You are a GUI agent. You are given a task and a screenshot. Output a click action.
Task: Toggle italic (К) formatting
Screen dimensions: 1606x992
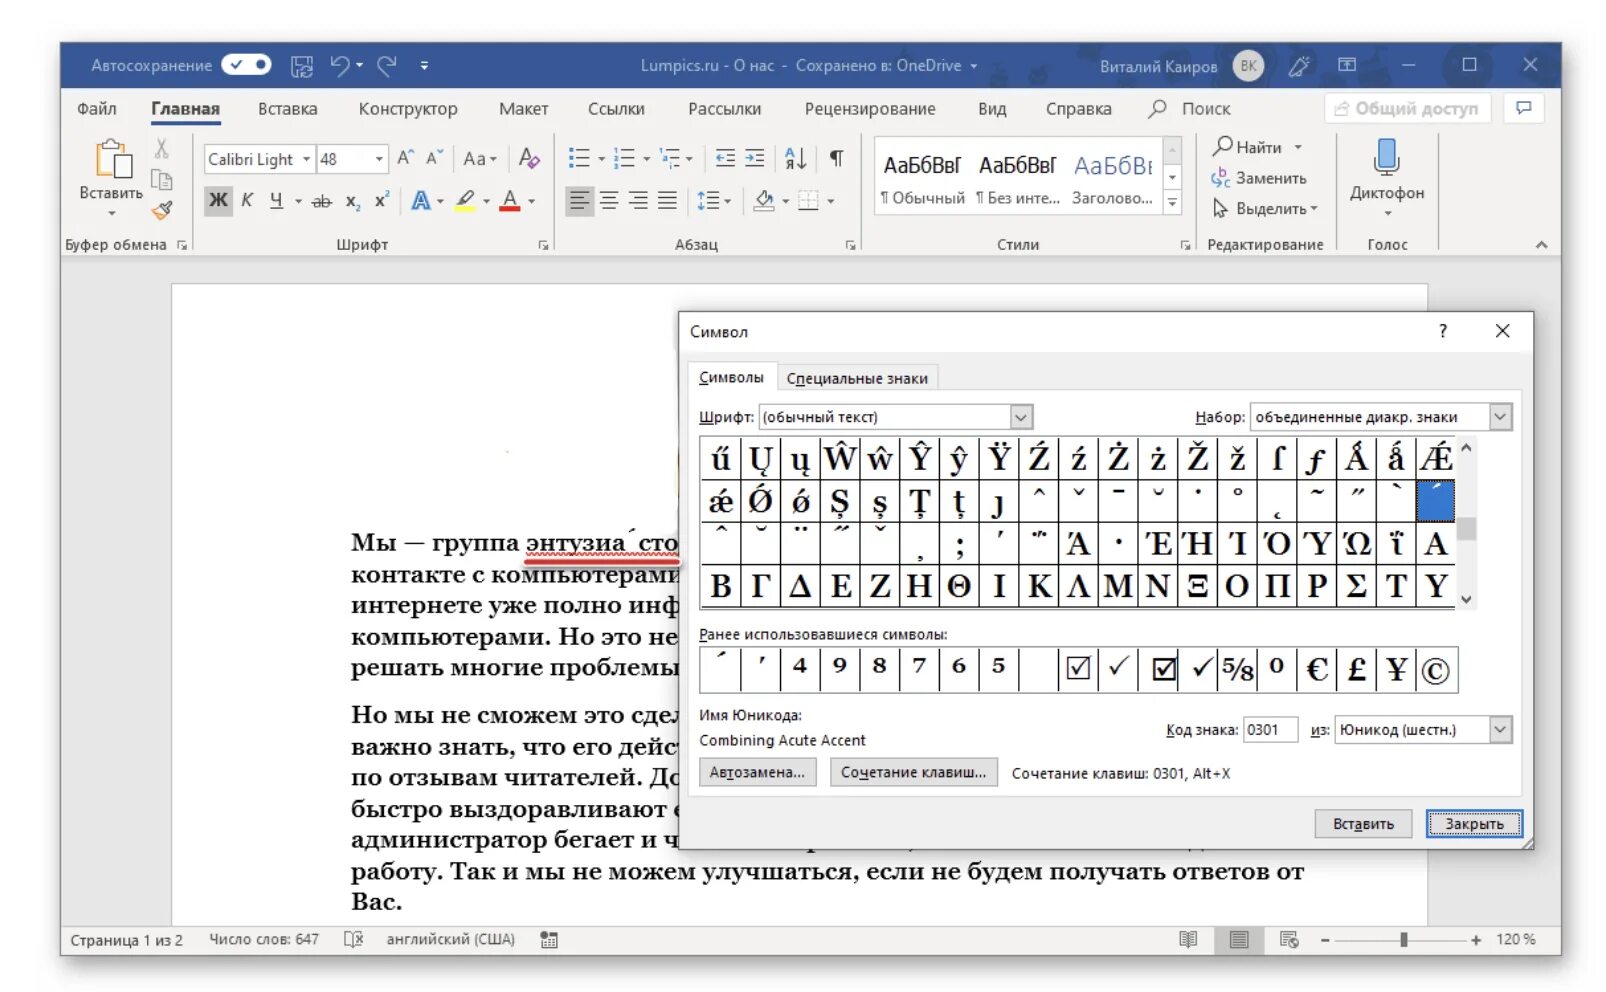point(247,200)
